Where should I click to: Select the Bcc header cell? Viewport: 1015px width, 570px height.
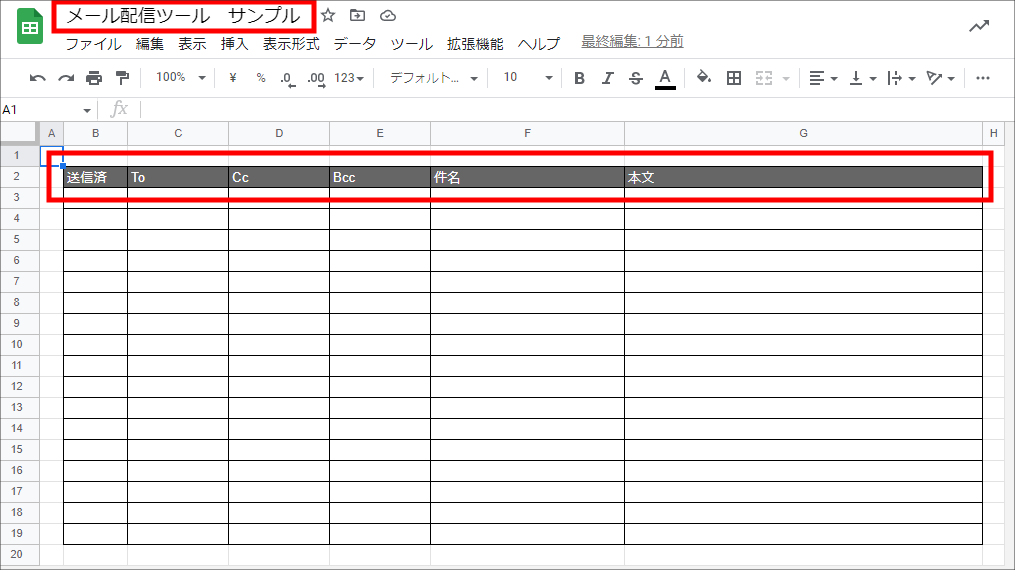(380, 177)
